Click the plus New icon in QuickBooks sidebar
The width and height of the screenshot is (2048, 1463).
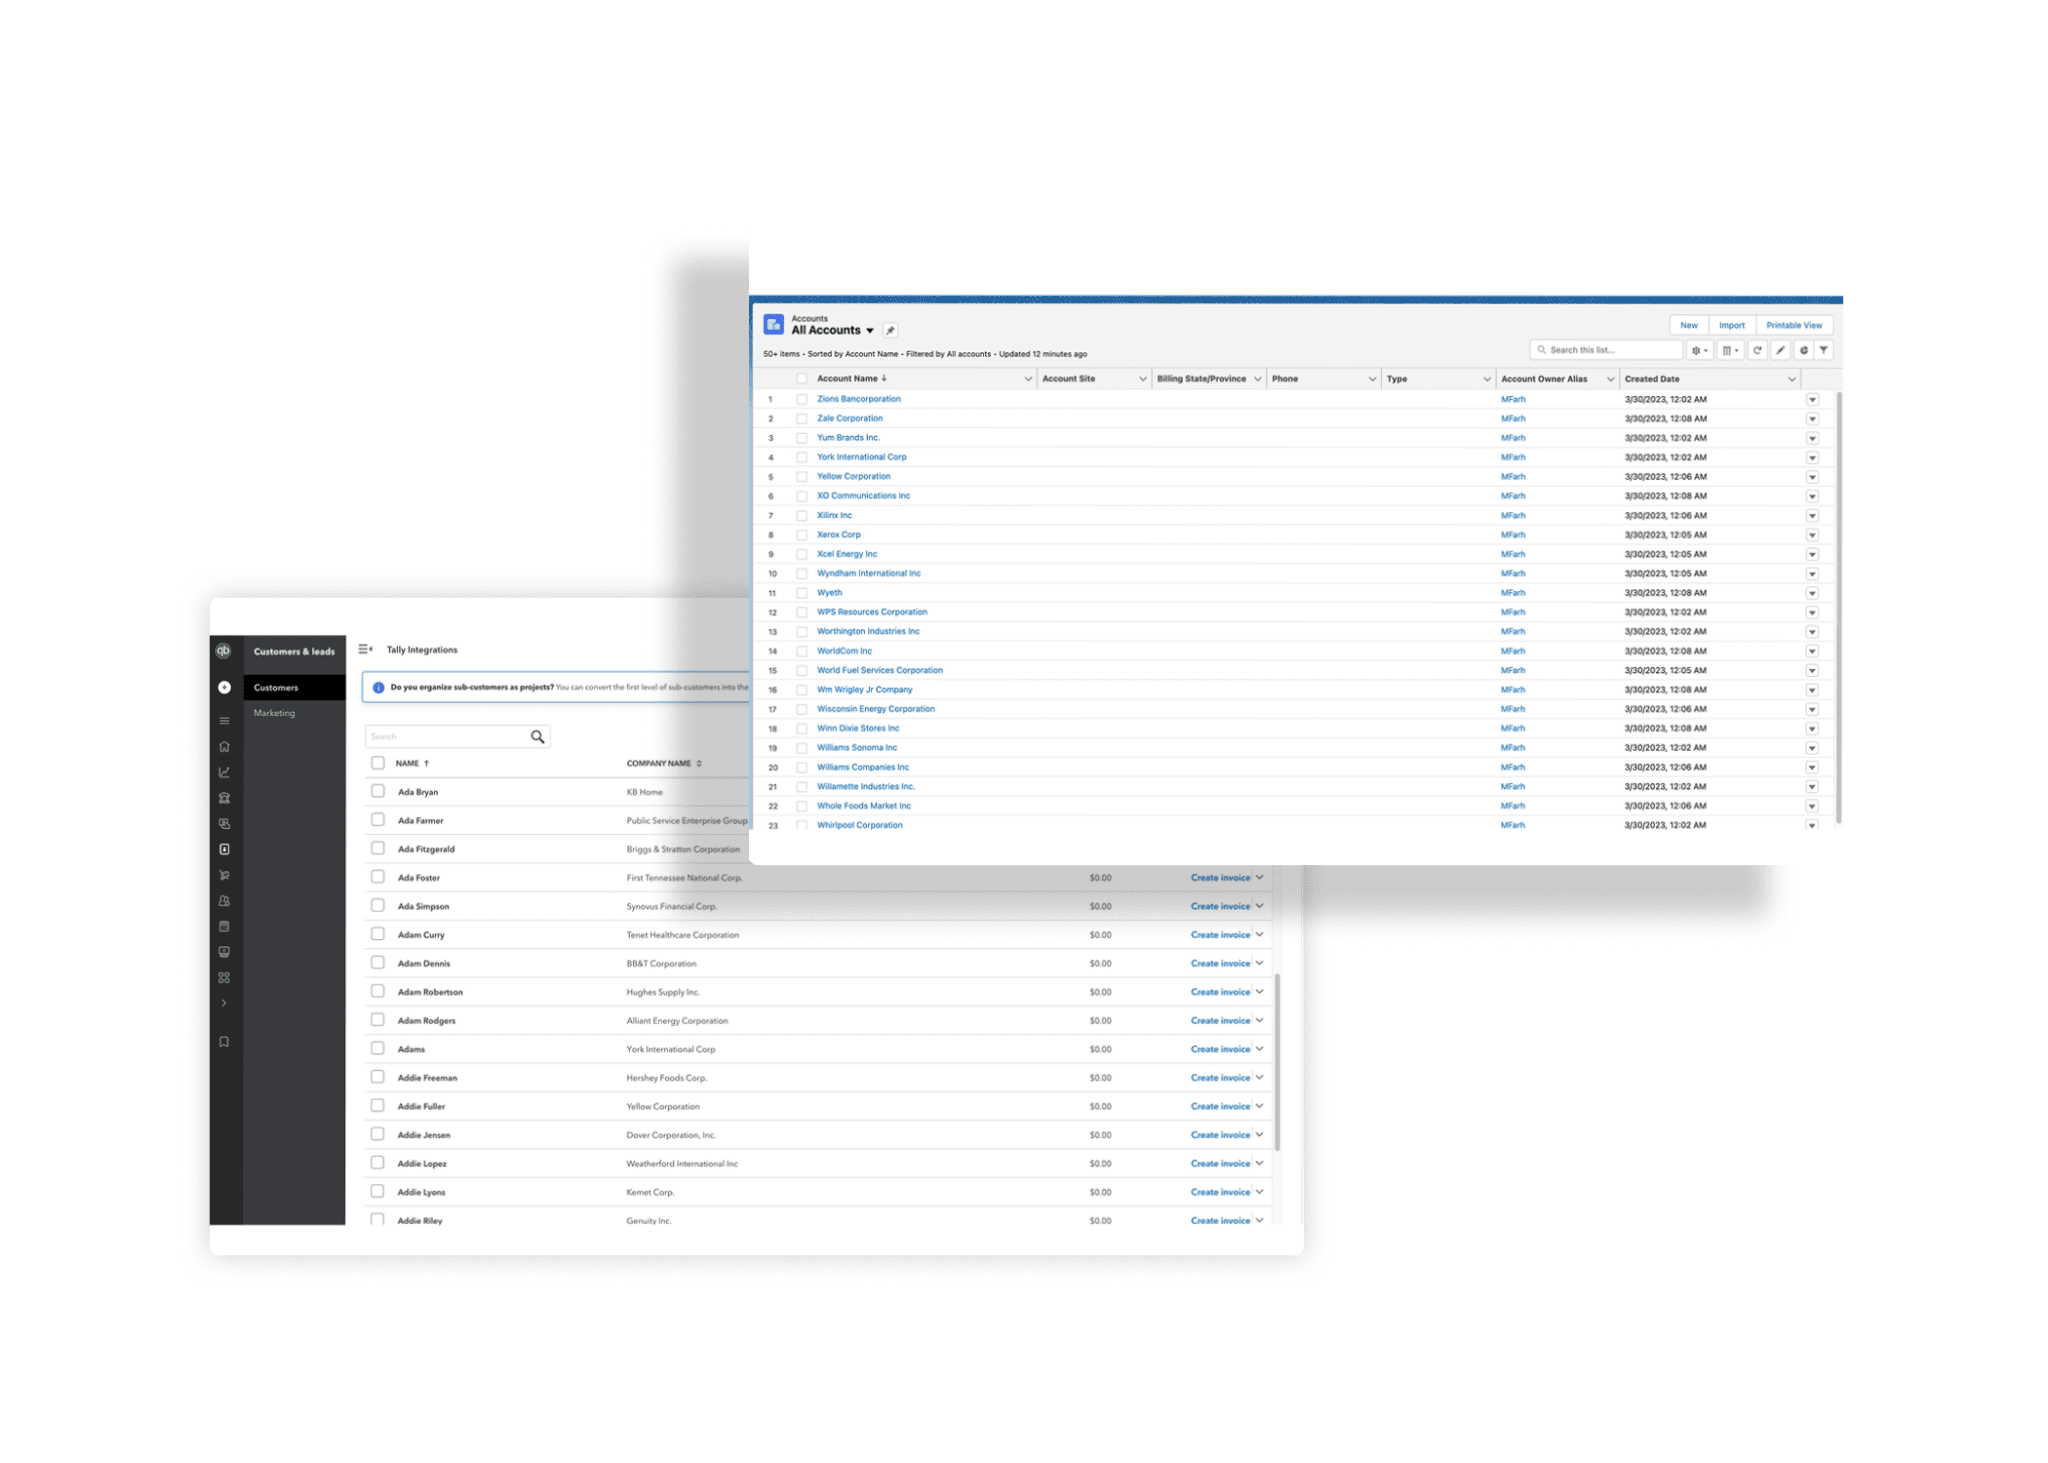[224, 687]
